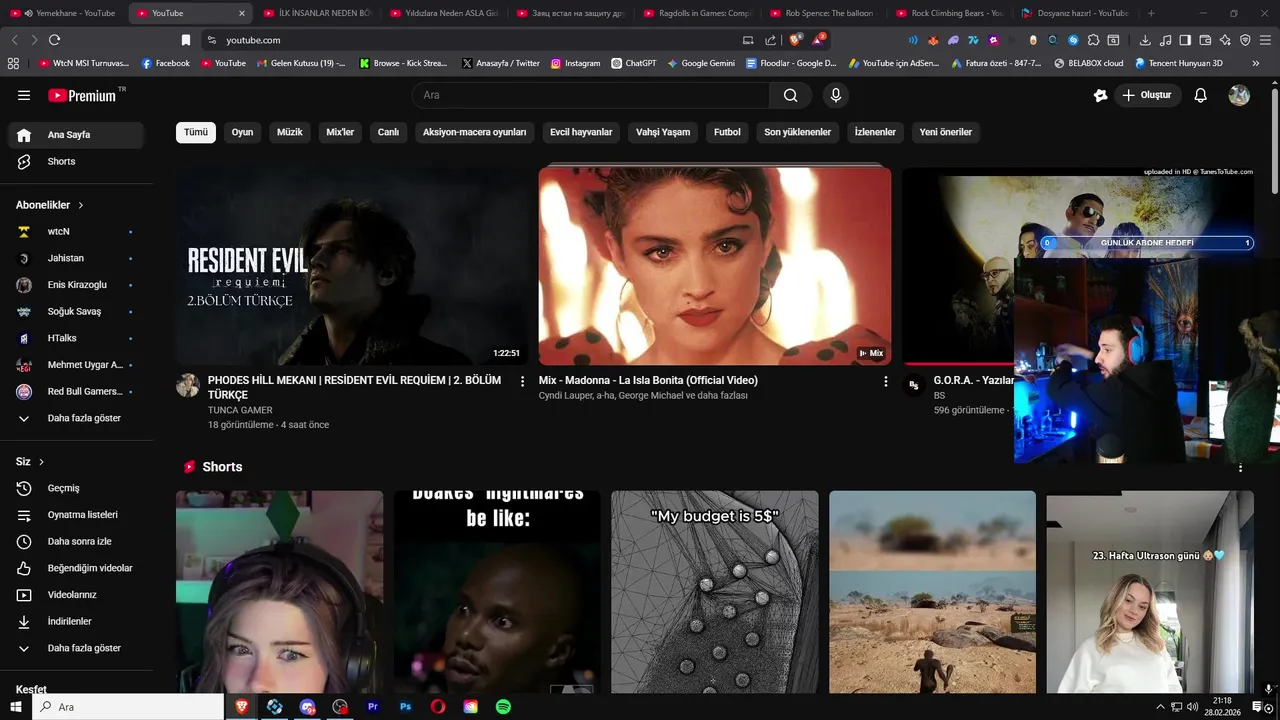
Task: Open Geçmiş watch history
Action: pos(78,488)
